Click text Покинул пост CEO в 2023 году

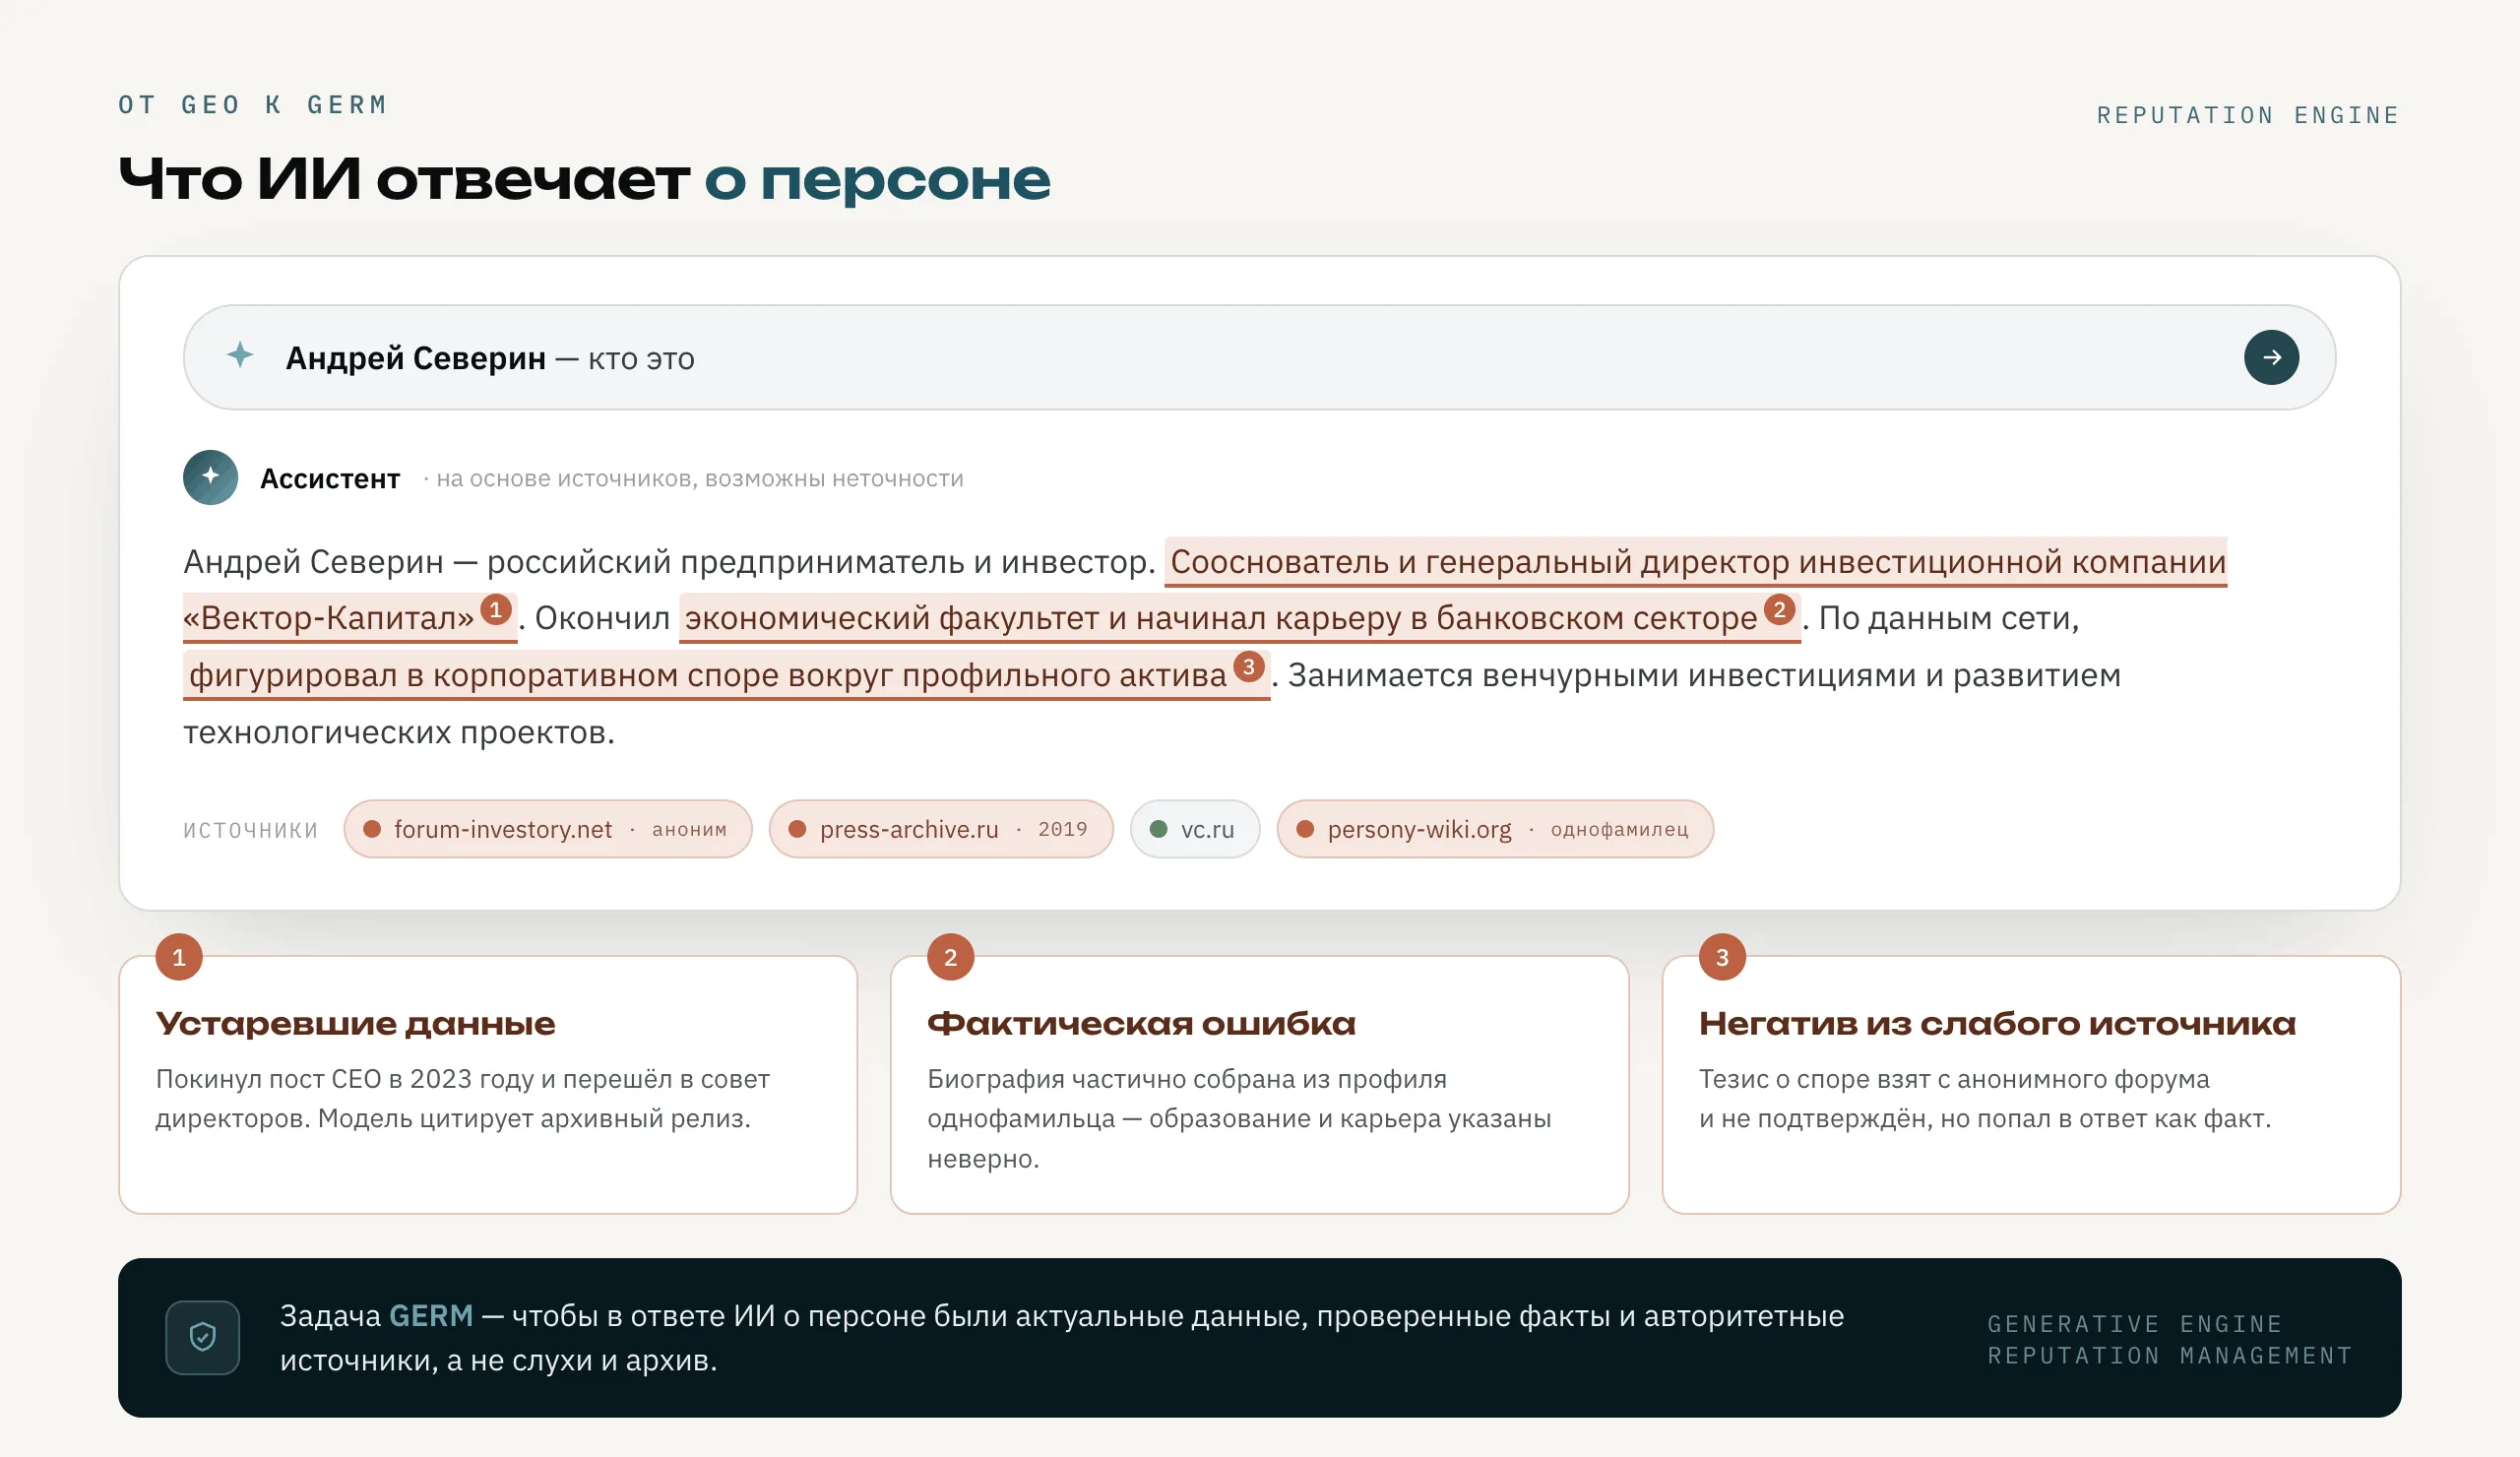tap(344, 1079)
